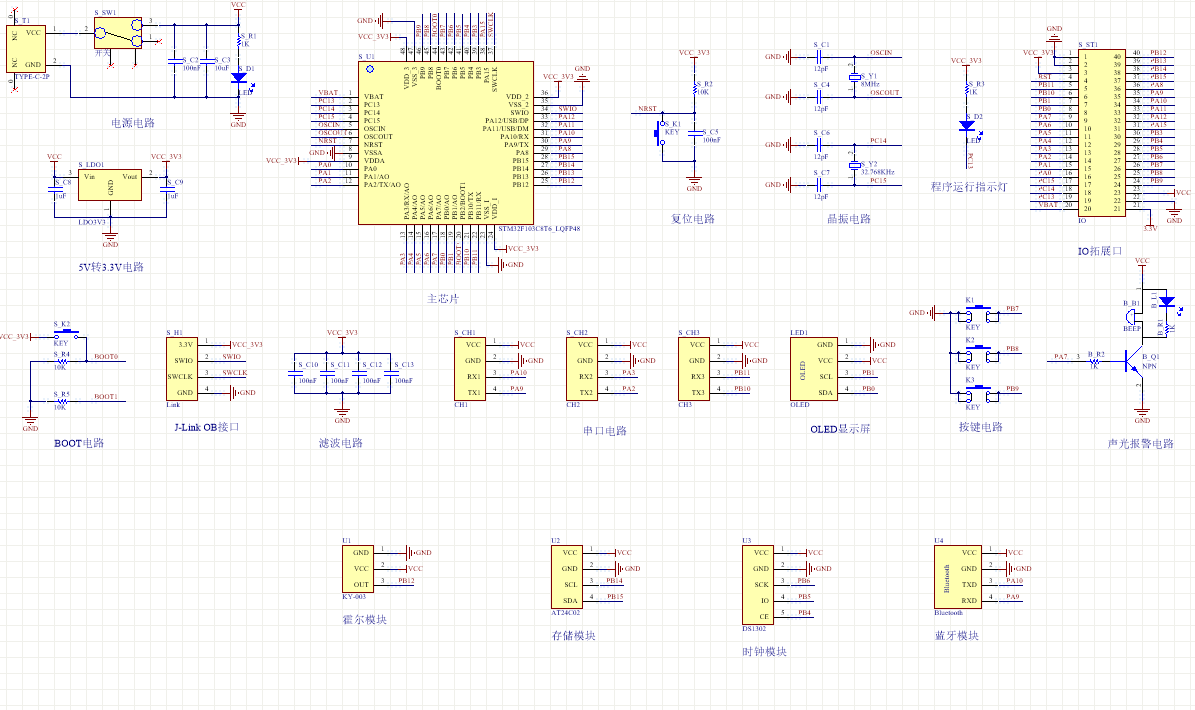Click the 5V转3.3V电路 section title
This screenshot has height=710, width=1195.
pyautogui.click(x=111, y=267)
